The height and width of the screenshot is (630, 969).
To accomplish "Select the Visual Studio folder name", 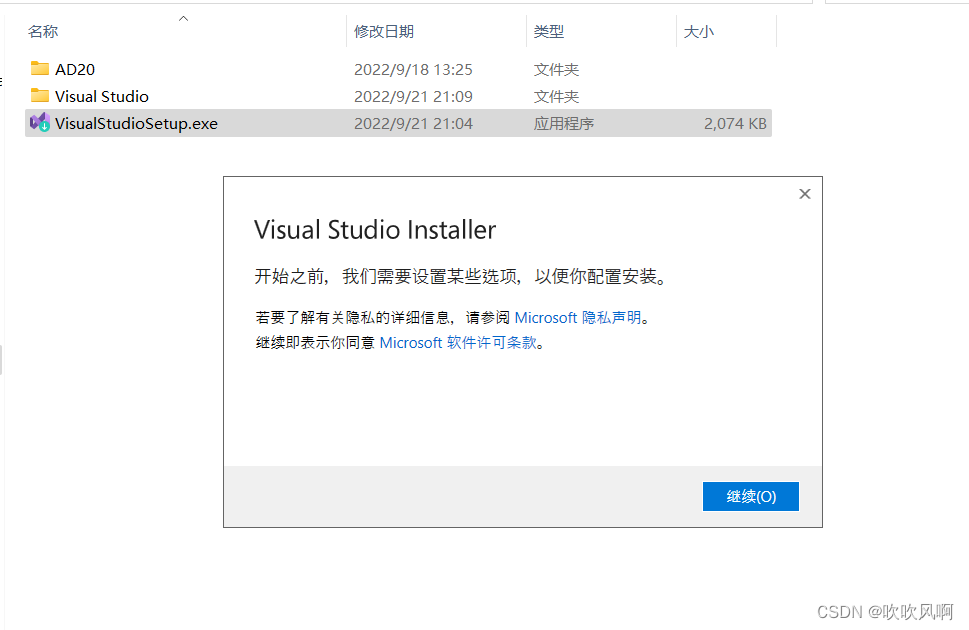I will click(x=102, y=96).
